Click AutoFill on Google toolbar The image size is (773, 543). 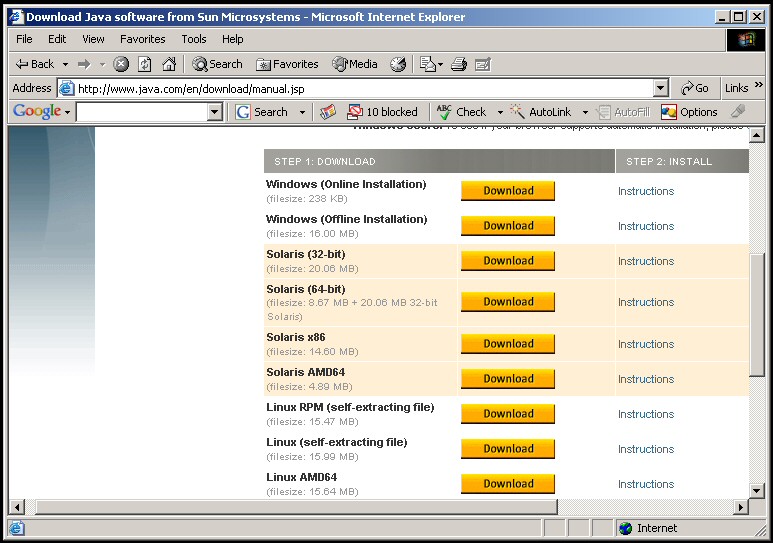coord(624,112)
